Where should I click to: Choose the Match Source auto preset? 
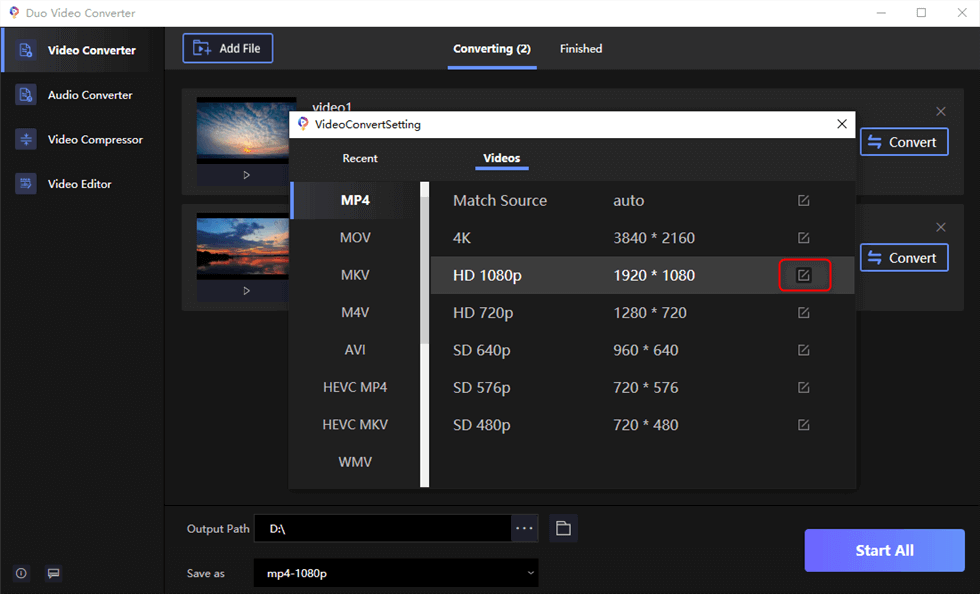pyautogui.click(x=642, y=201)
